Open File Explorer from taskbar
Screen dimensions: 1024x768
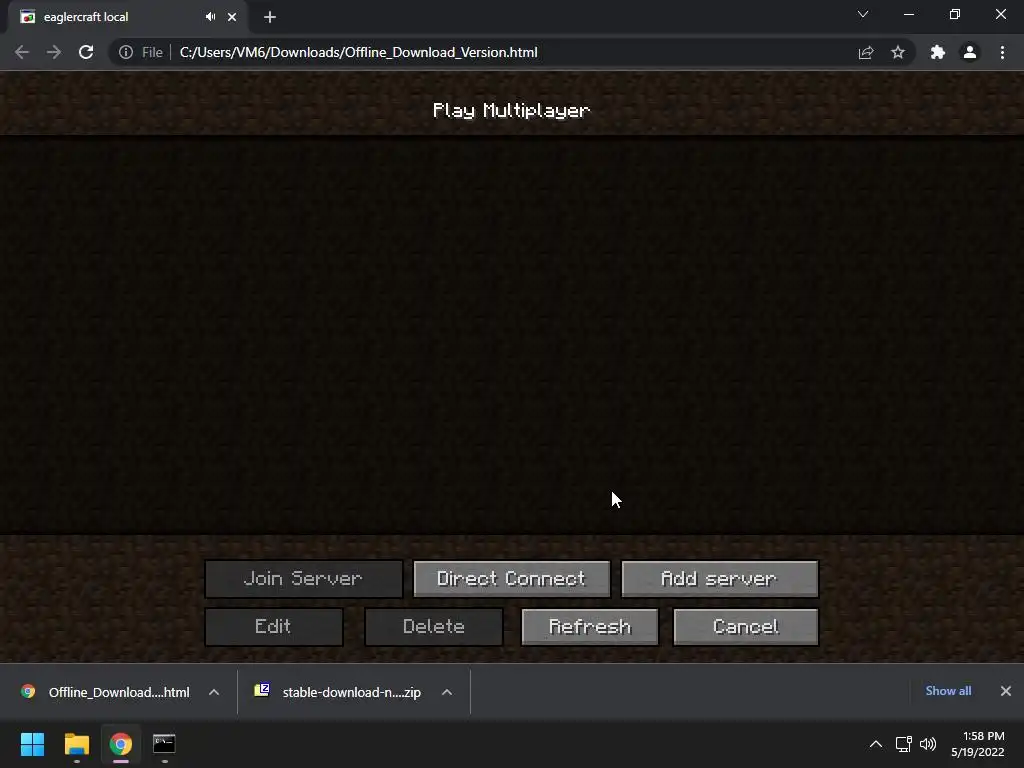click(76, 744)
